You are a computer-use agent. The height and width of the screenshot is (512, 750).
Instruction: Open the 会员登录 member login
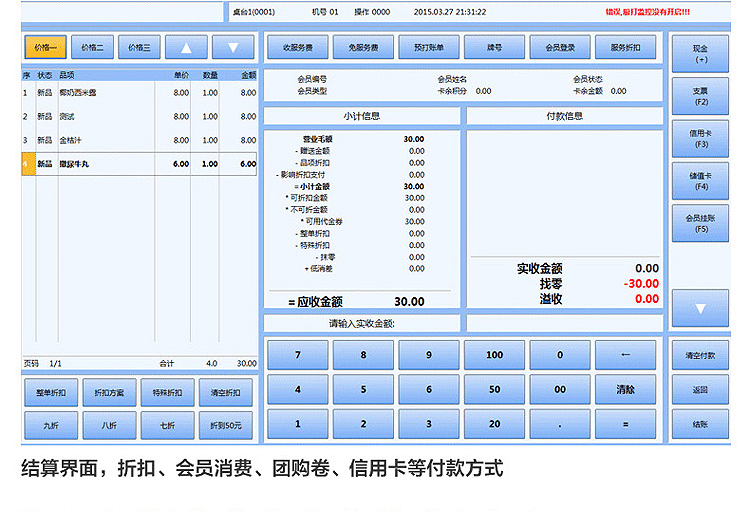(560, 47)
